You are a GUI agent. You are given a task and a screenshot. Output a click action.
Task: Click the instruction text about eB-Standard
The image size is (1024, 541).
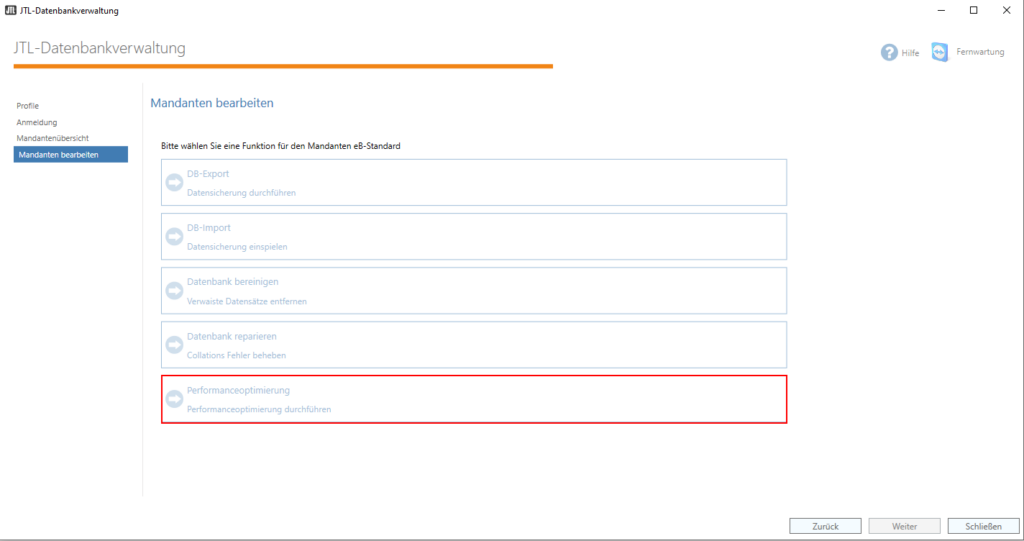281,146
